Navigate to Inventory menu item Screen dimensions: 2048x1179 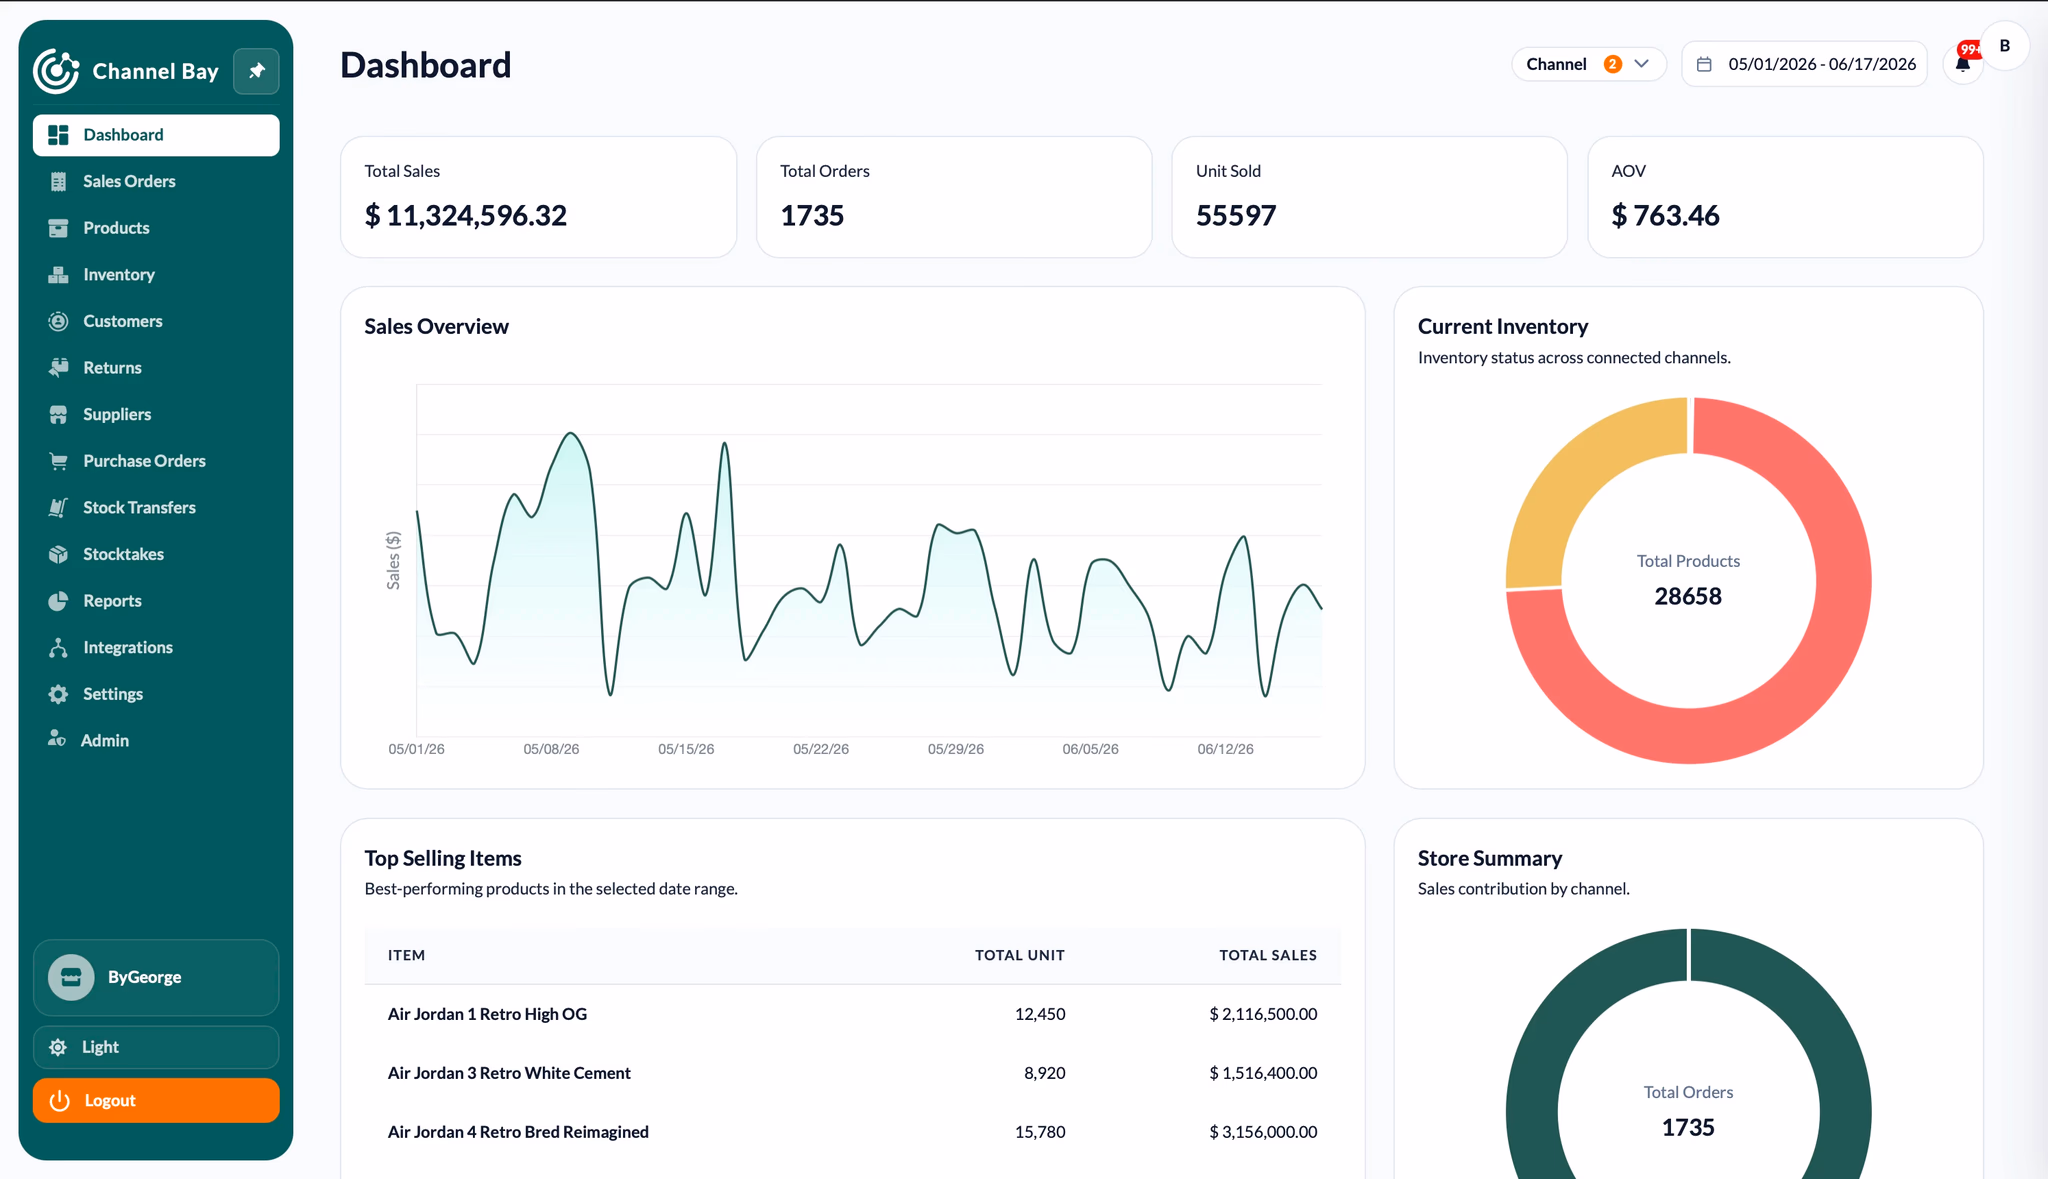156,274
